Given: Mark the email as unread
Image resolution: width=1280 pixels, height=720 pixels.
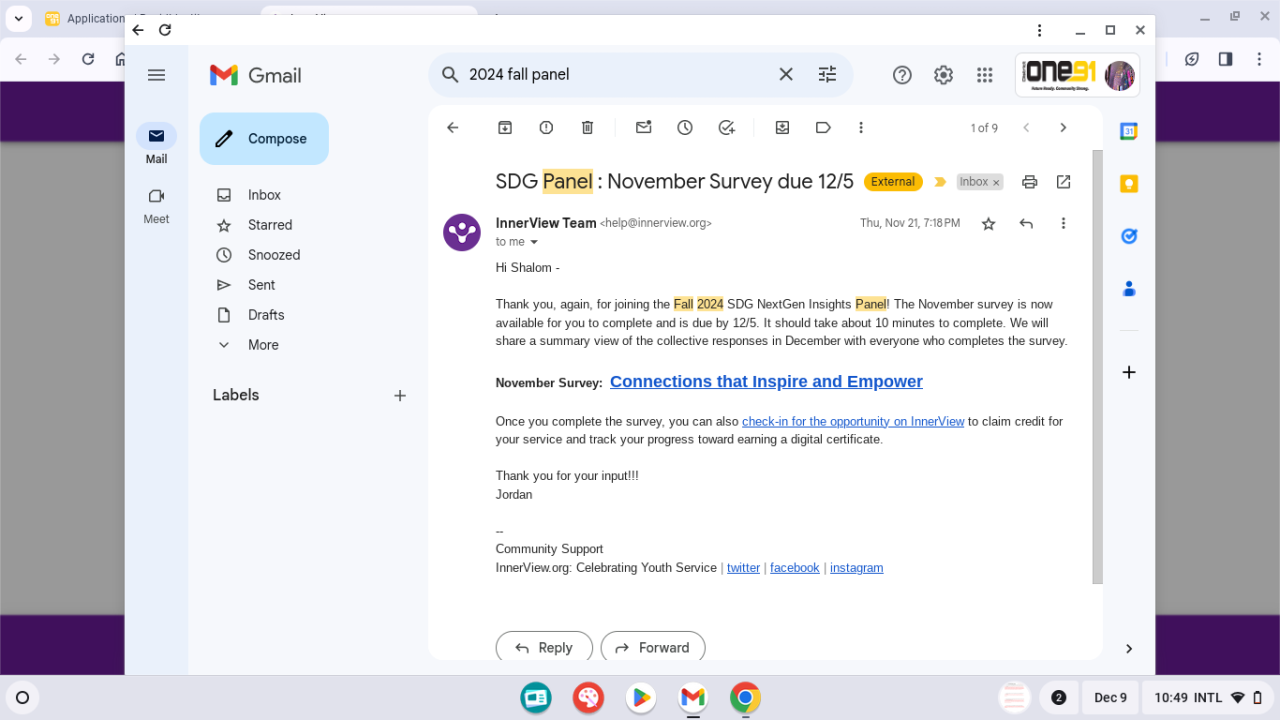Looking at the screenshot, I should pyautogui.click(x=643, y=128).
